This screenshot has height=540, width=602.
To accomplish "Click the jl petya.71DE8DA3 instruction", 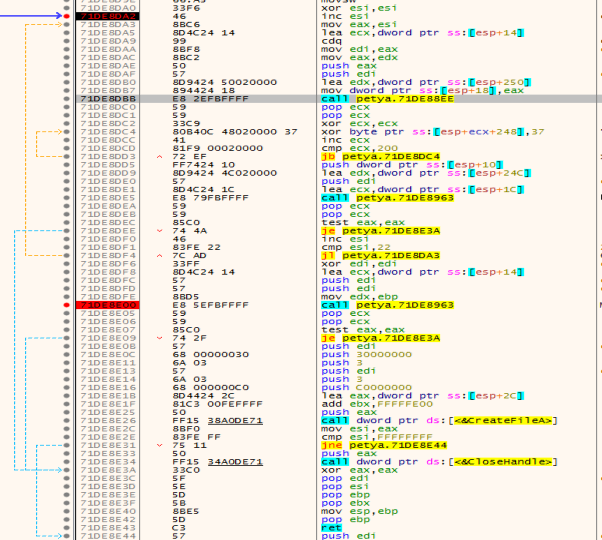I will (380, 256).
